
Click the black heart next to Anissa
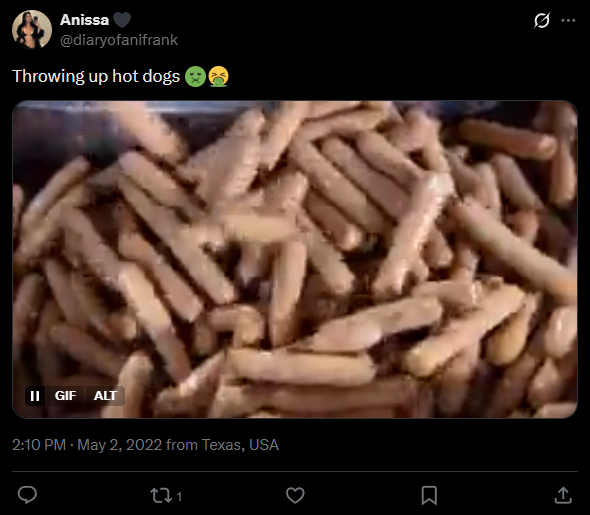click(122, 20)
